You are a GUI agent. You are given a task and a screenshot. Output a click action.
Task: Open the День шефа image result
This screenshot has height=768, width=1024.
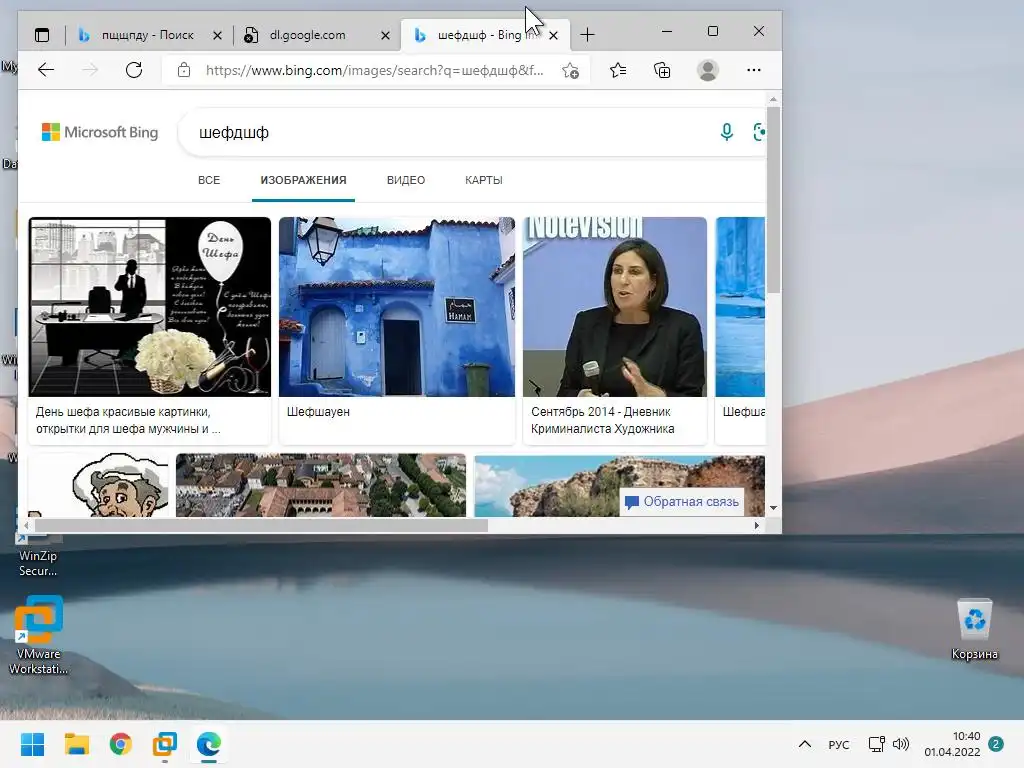coord(150,307)
